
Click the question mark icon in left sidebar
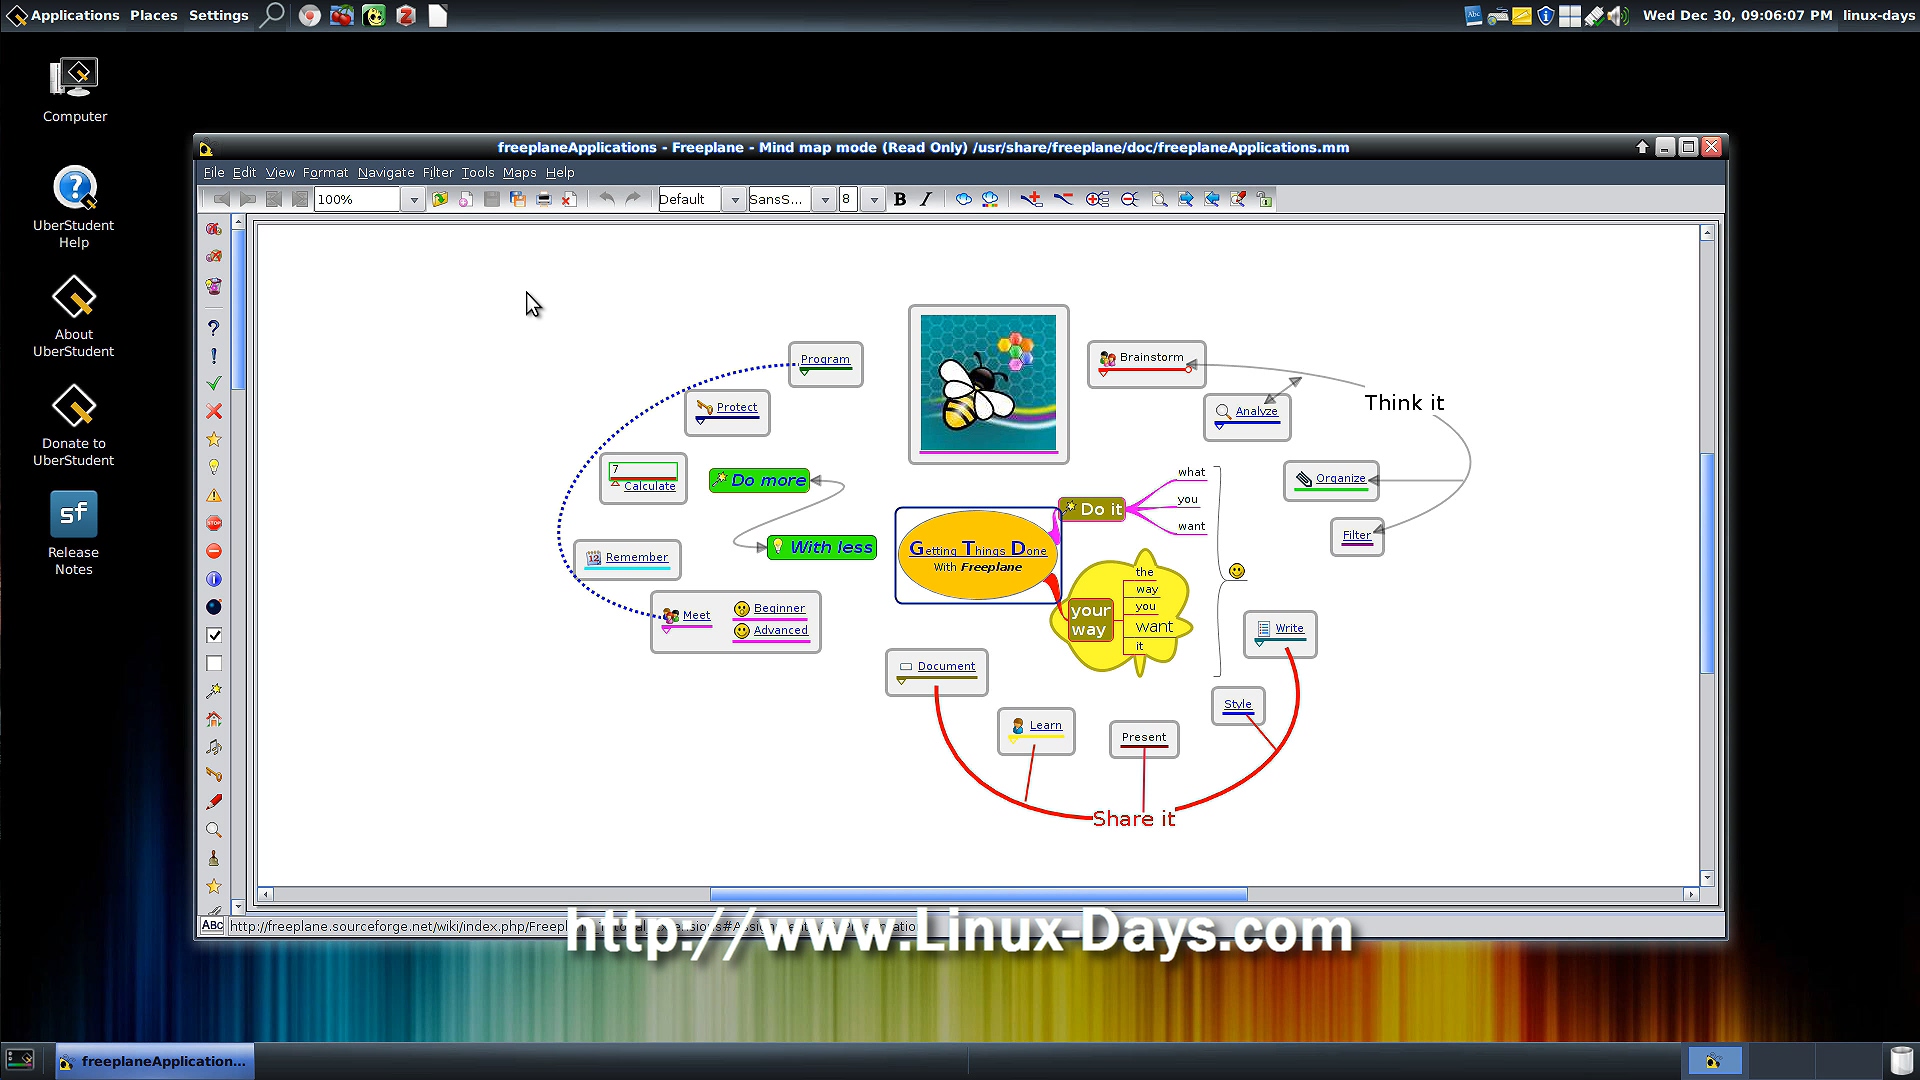(213, 328)
